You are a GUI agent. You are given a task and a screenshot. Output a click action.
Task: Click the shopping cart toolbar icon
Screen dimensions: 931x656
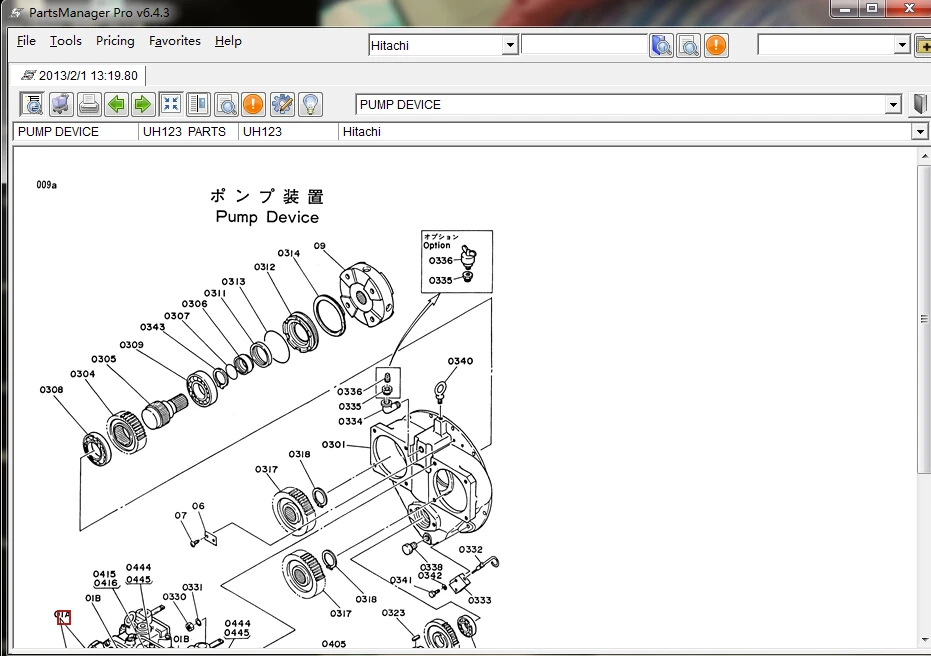(x=61, y=104)
